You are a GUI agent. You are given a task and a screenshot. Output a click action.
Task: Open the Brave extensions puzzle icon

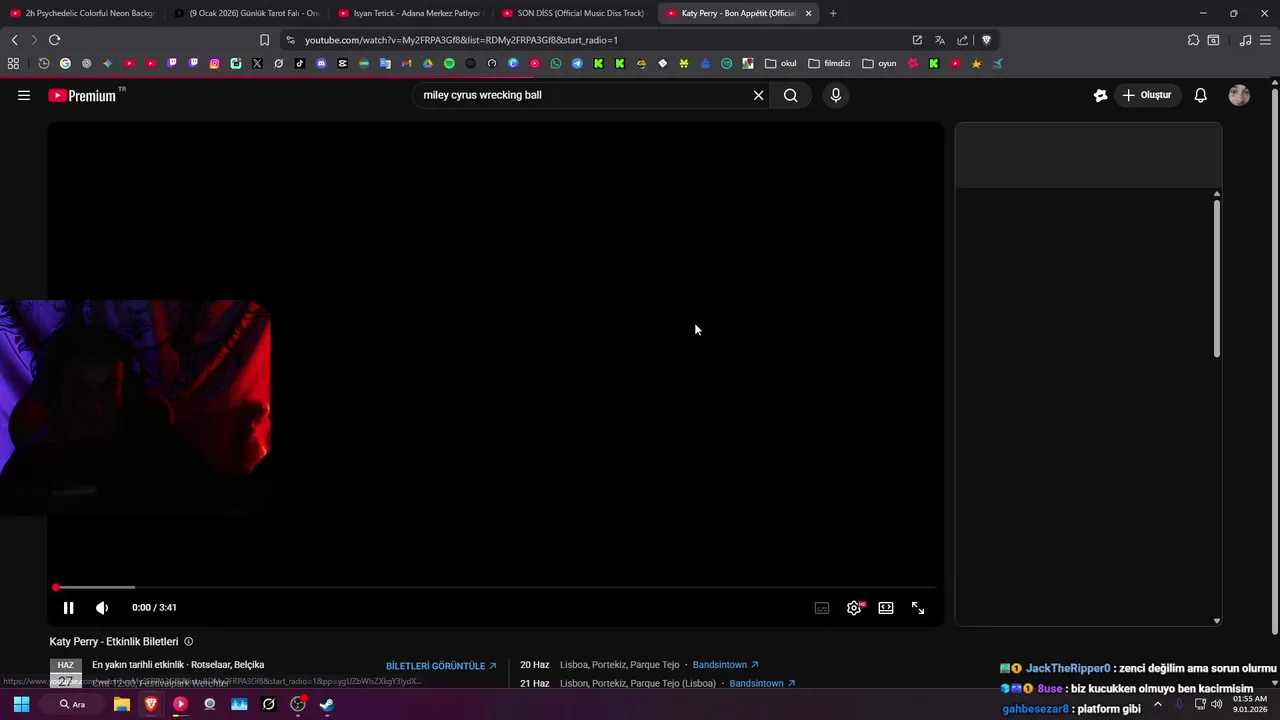[1193, 40]
